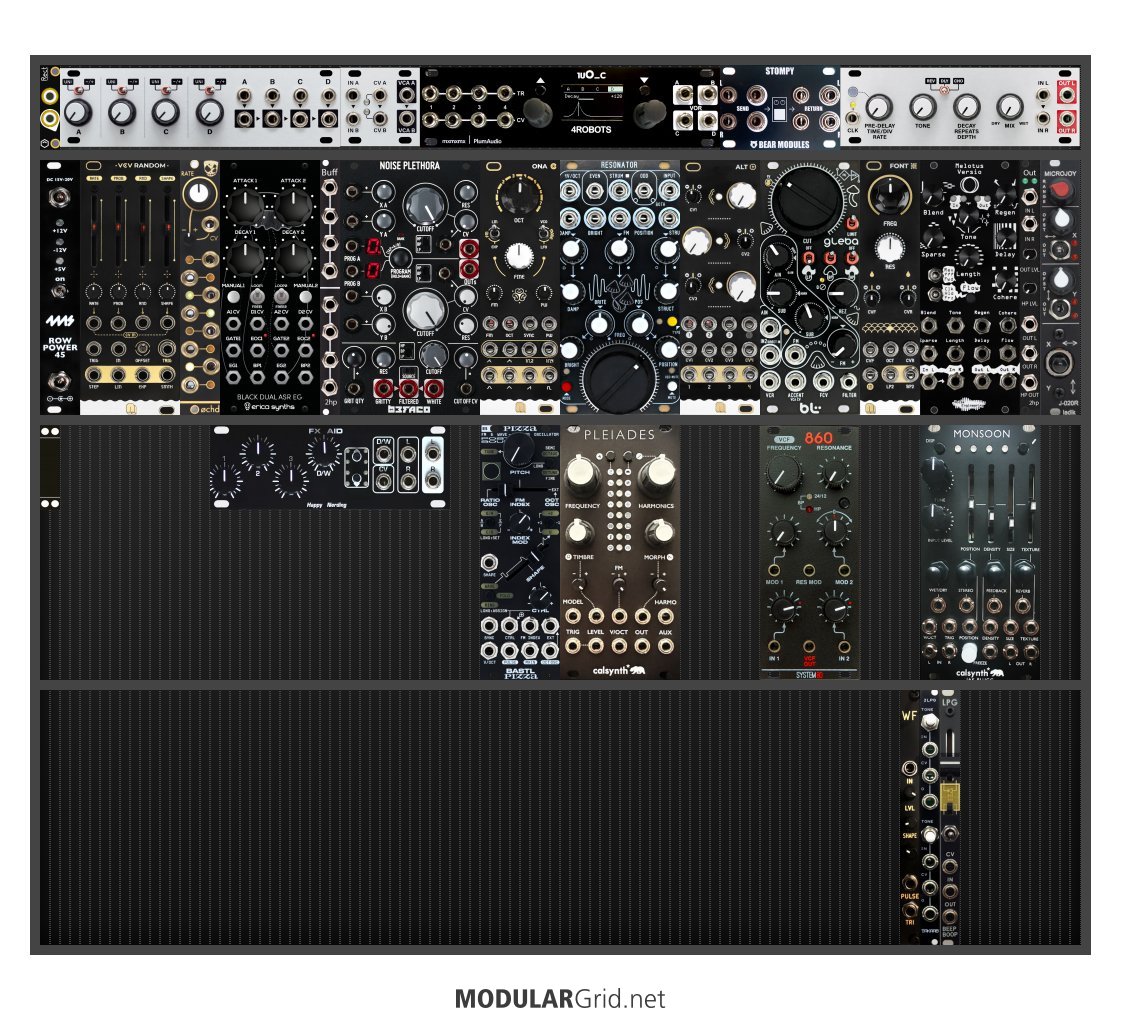
Task: Click the CV A input jack
Action: (380, 96)
